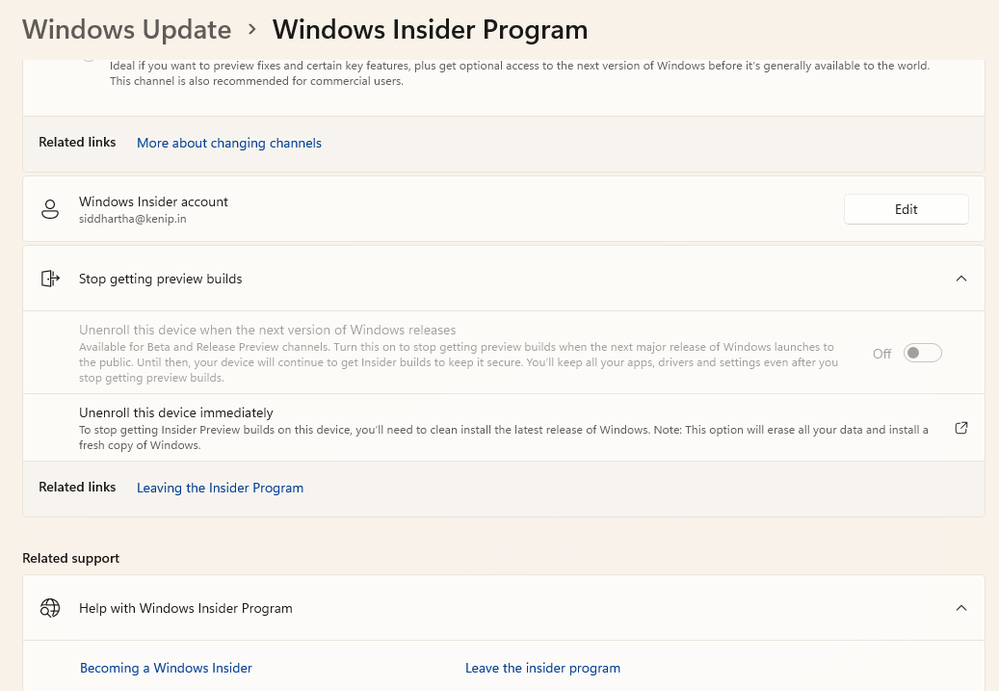Click Help with Windows Insider Program label

(x=185, y=608)
